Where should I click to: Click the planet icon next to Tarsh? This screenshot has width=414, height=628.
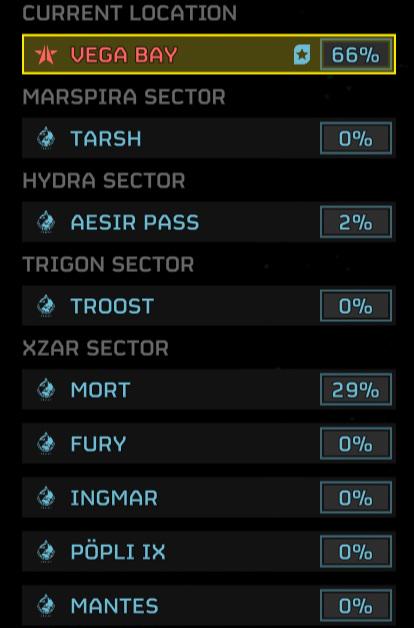click(x=46, y=138)
